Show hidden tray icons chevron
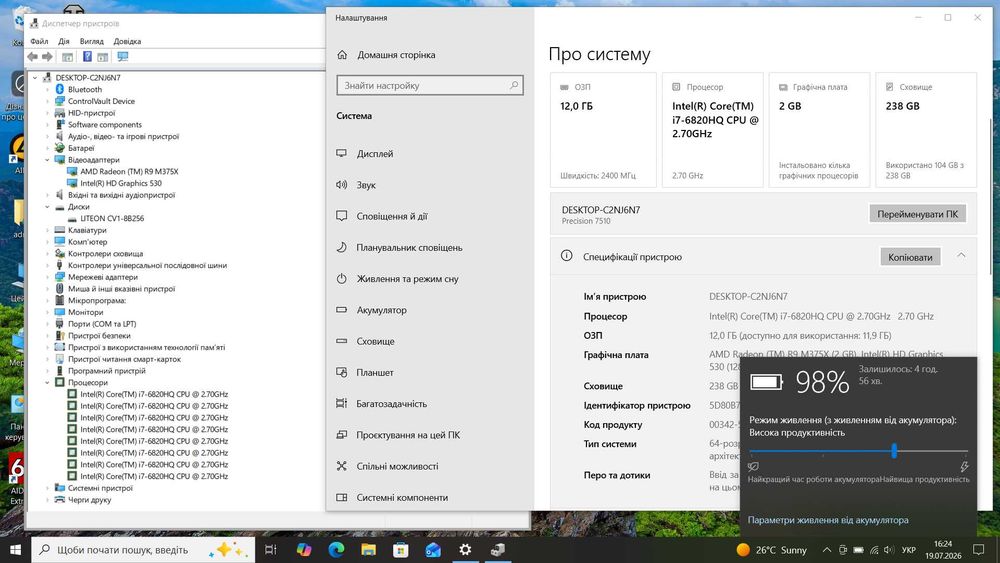This screenshot has width=1000, height=563. click(827, 550)
